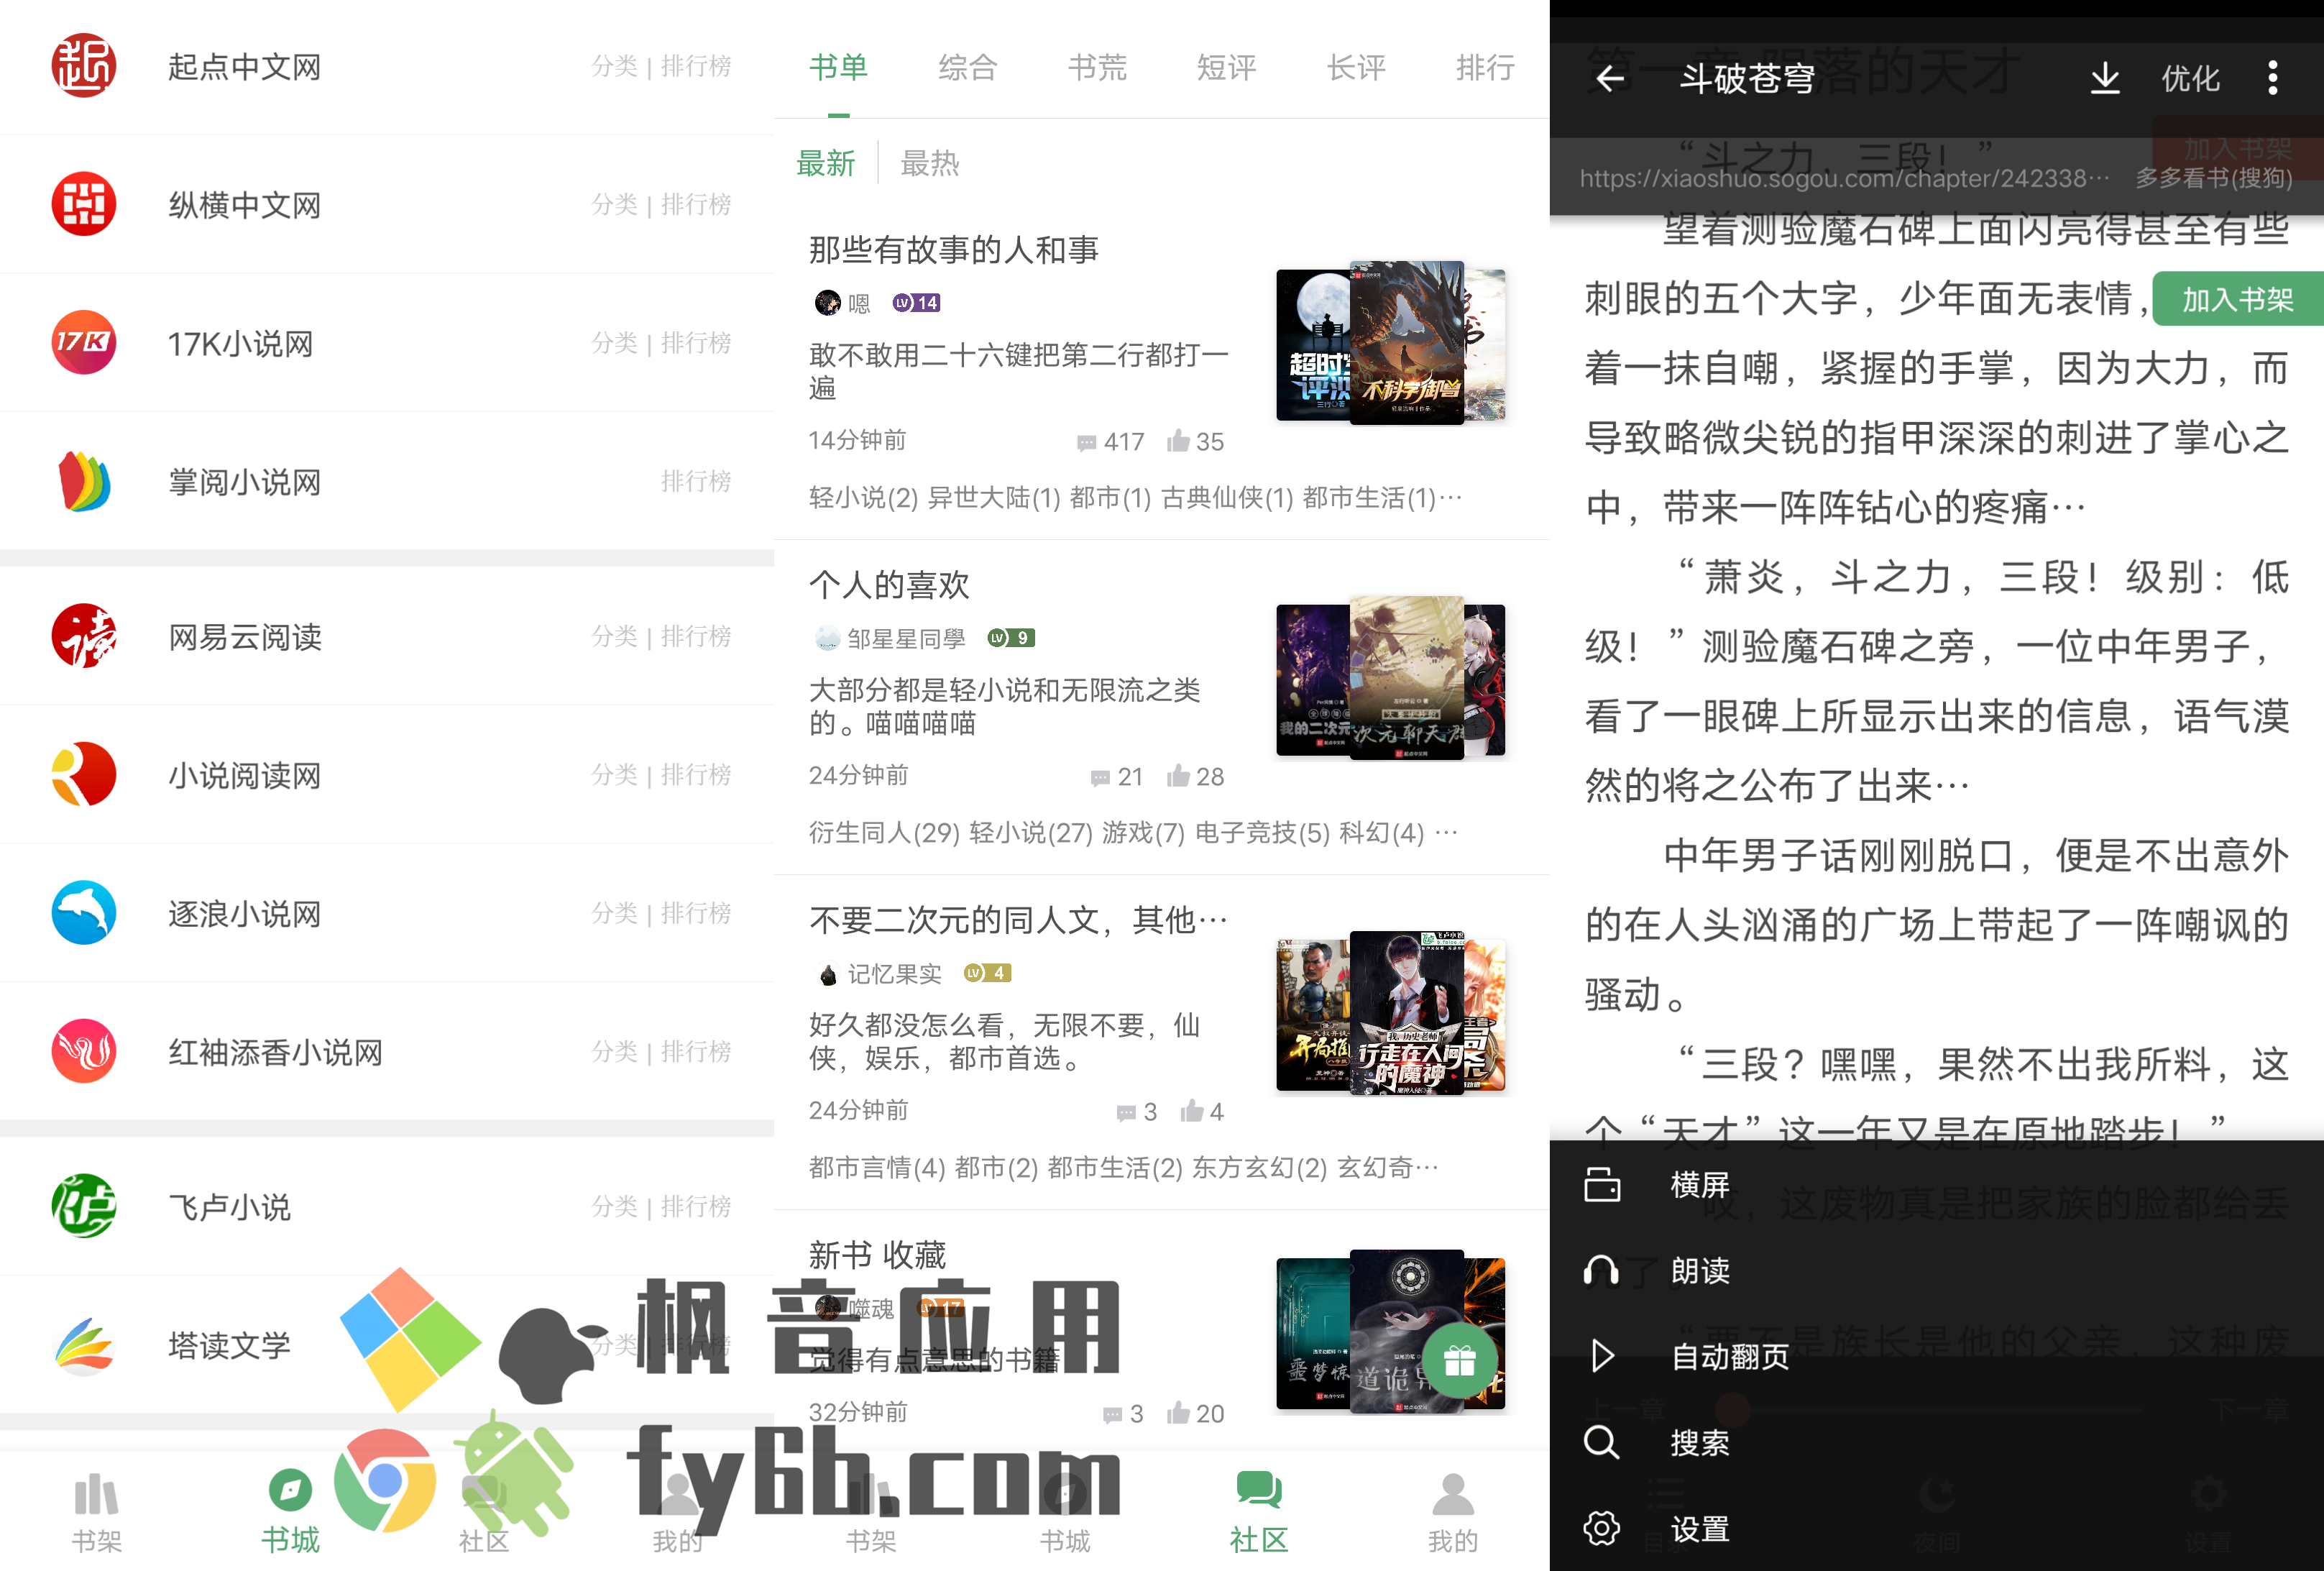Open 排行榜 link for 掌阅小说网
The width and height of the screenshot is (2324, 1571).
coord(696,481)
